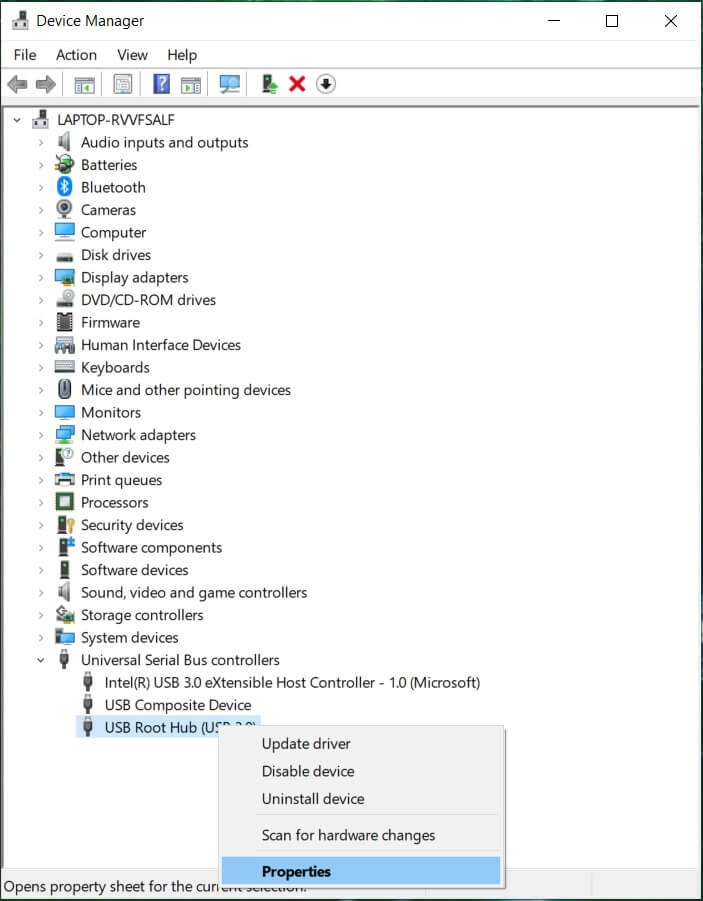This screenshot has width=703, height=901.
Task: Select Update driver in context menu
Action: (306, 744)
